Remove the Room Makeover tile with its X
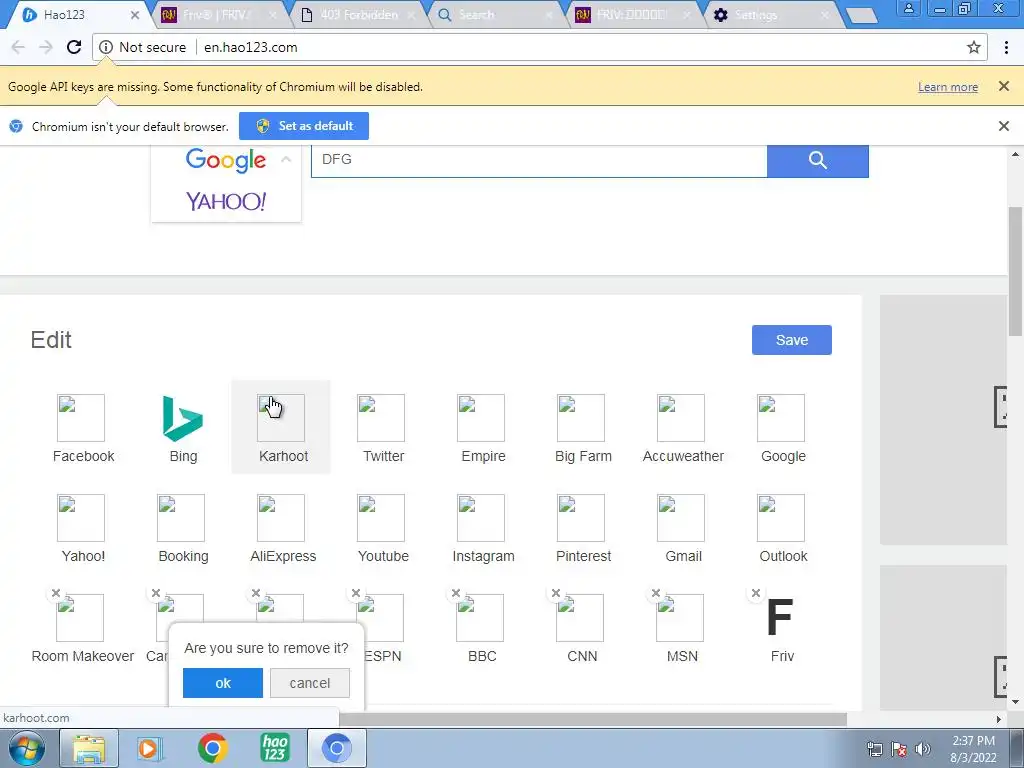Viewport: 1024px width, 768px height. (x=56, y=593)
